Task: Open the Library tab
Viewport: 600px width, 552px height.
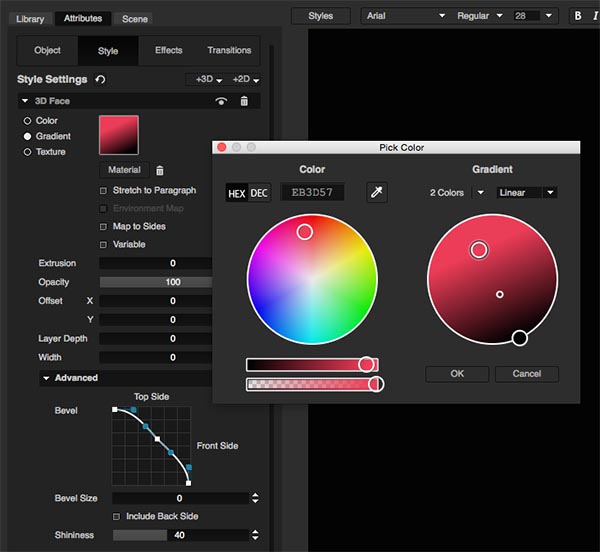Action: pyautogui.click(x=30, y=19)
